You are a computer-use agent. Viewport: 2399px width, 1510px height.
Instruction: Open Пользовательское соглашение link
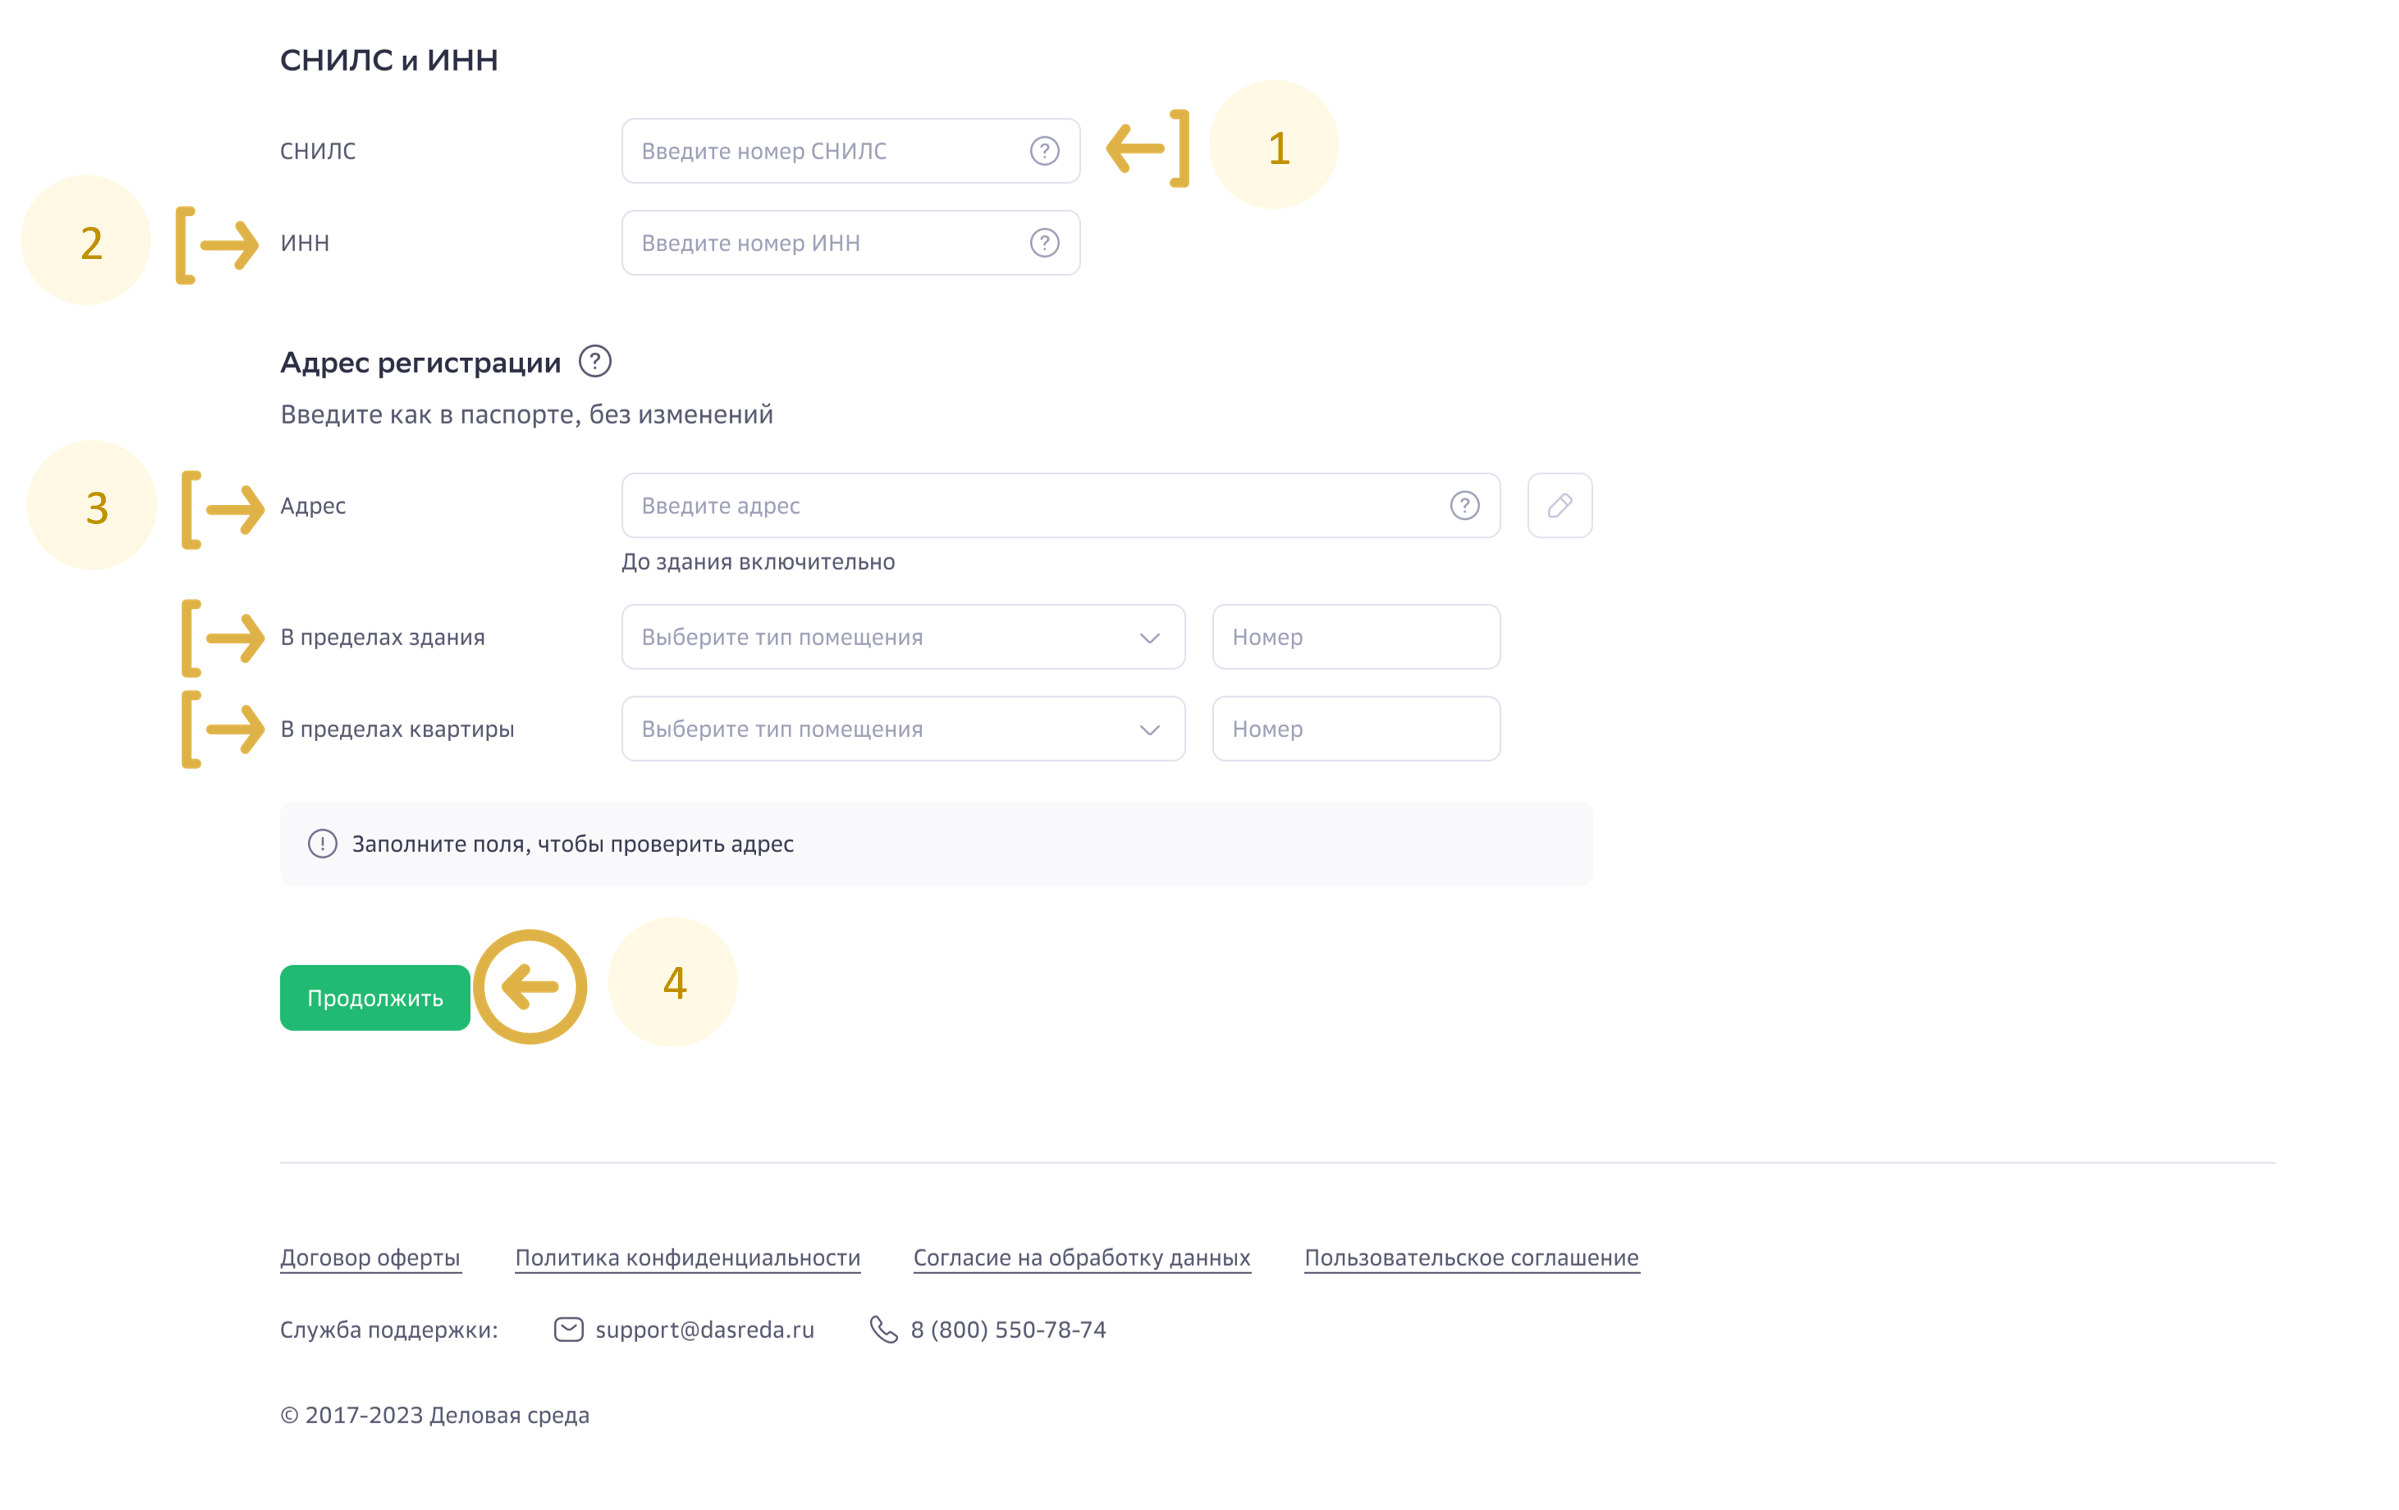click(x=1471, y=1258)
